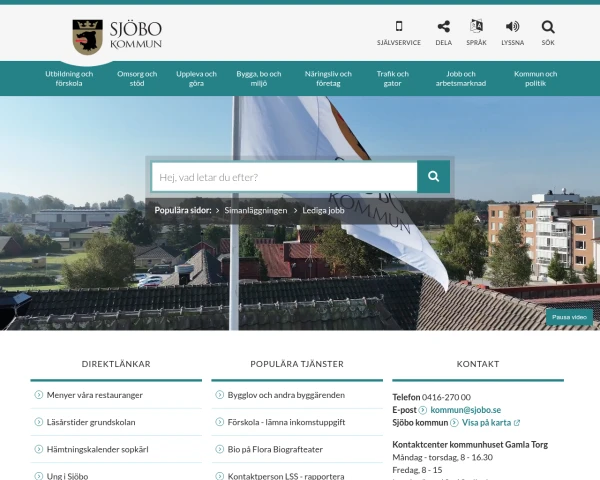
Task: Select Trafik och gator menu item
Action: point(392,78)
